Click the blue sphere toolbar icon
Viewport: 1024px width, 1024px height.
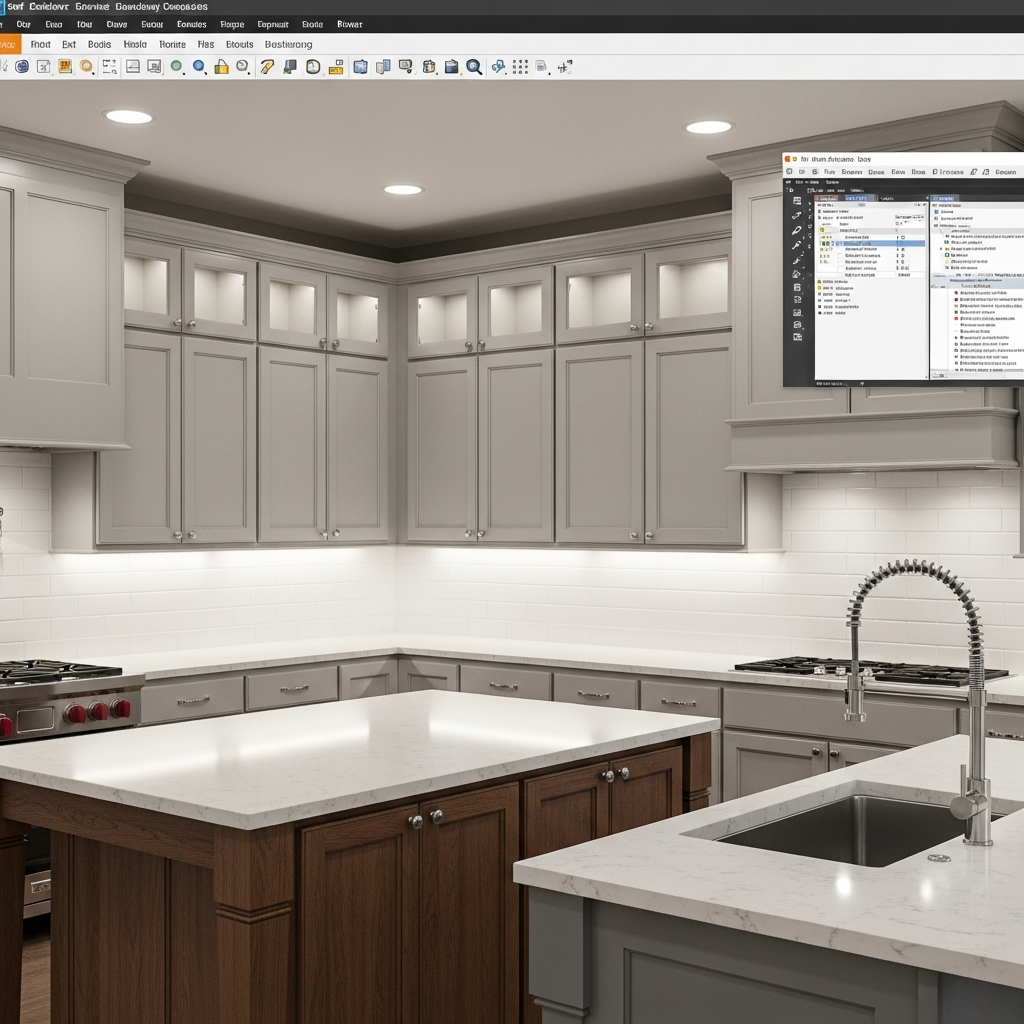tap(199, 67)
